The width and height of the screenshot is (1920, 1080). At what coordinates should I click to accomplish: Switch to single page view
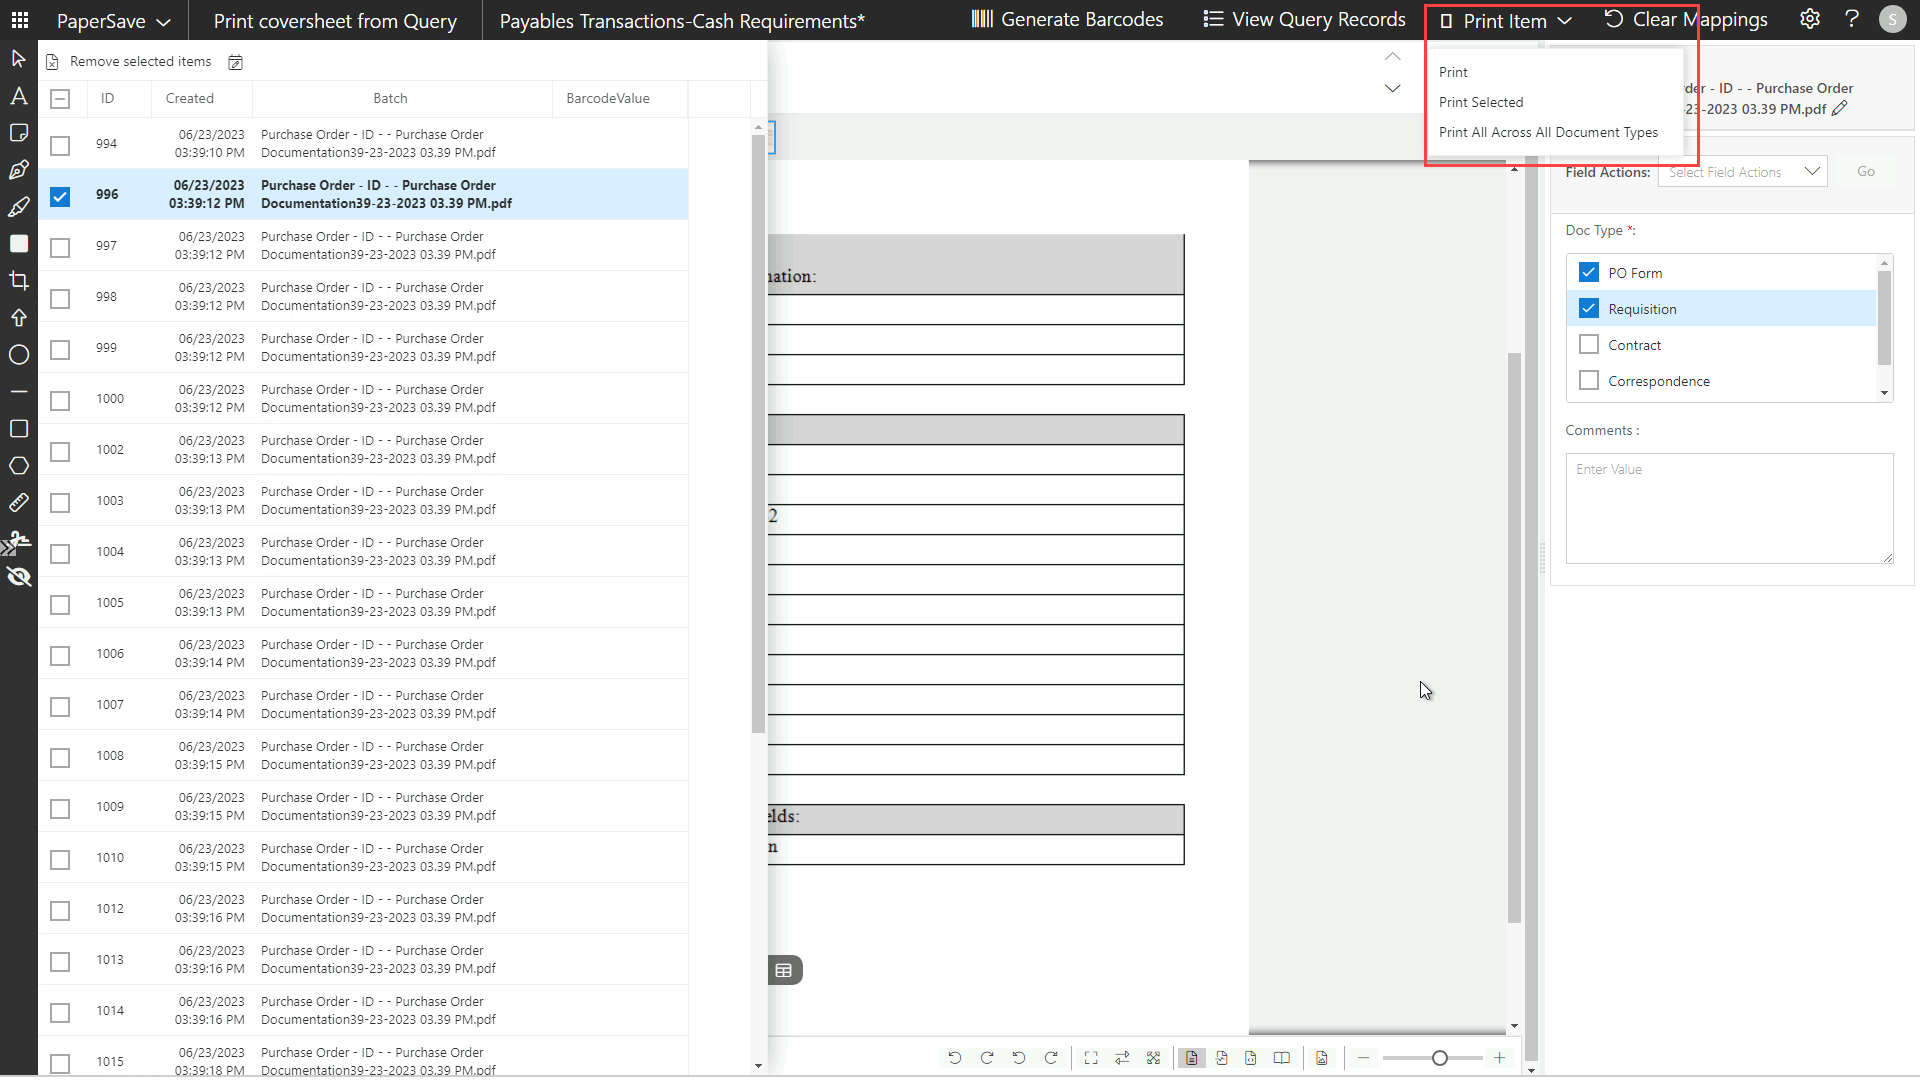(1191, 1058)
